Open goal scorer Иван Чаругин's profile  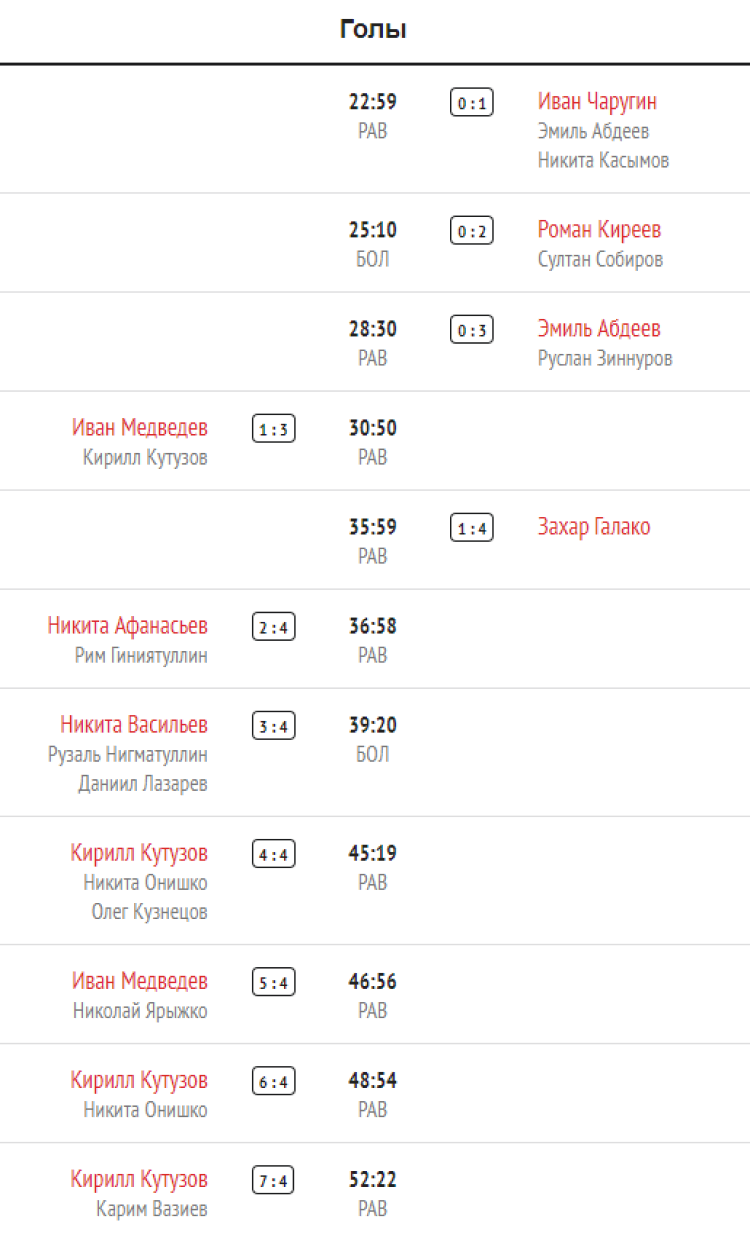[x=597, y=102]
